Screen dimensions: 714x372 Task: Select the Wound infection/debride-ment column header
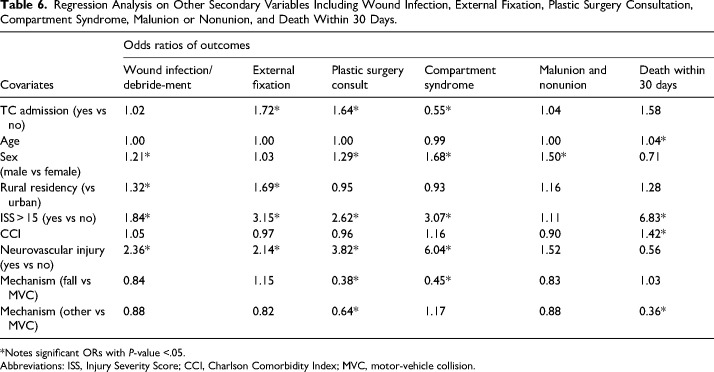click(168, 77)
